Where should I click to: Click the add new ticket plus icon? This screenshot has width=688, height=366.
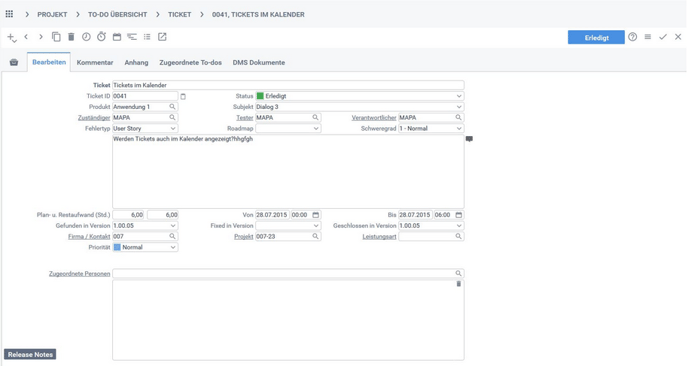click(x=11, y=37)
